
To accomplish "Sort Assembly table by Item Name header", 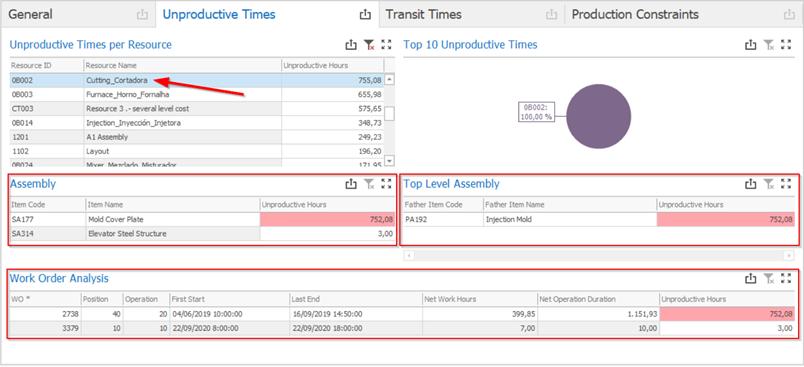I will coord(173,205).
